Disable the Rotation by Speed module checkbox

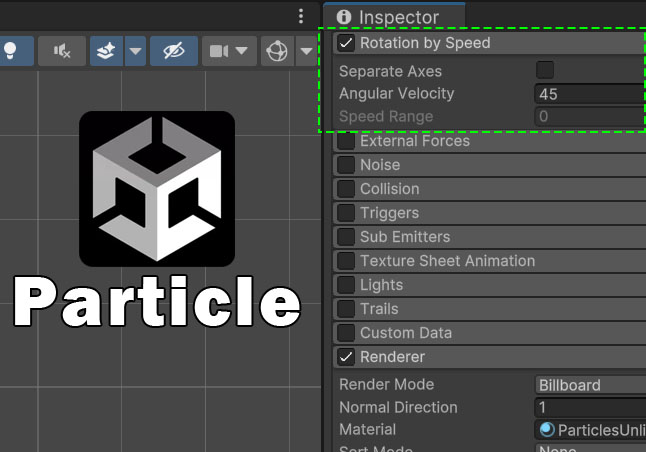345,43
